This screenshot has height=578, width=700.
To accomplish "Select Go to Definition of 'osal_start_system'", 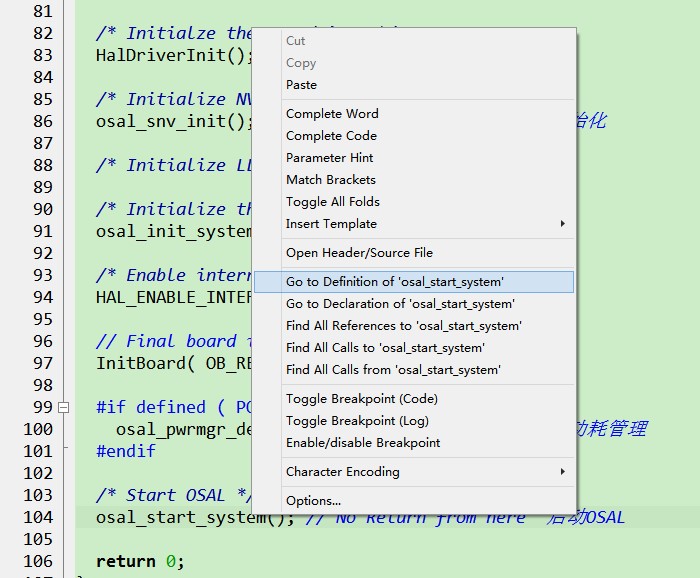I will 414,282.
